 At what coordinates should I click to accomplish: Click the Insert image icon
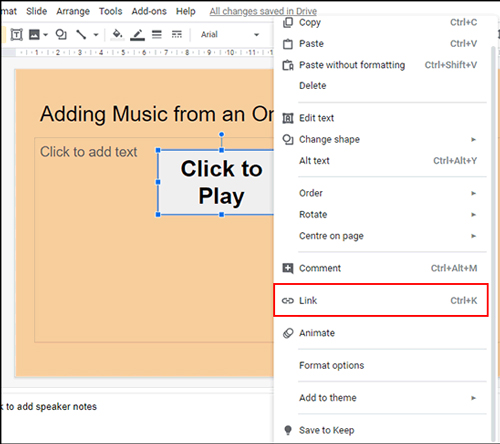click(34, 34)
